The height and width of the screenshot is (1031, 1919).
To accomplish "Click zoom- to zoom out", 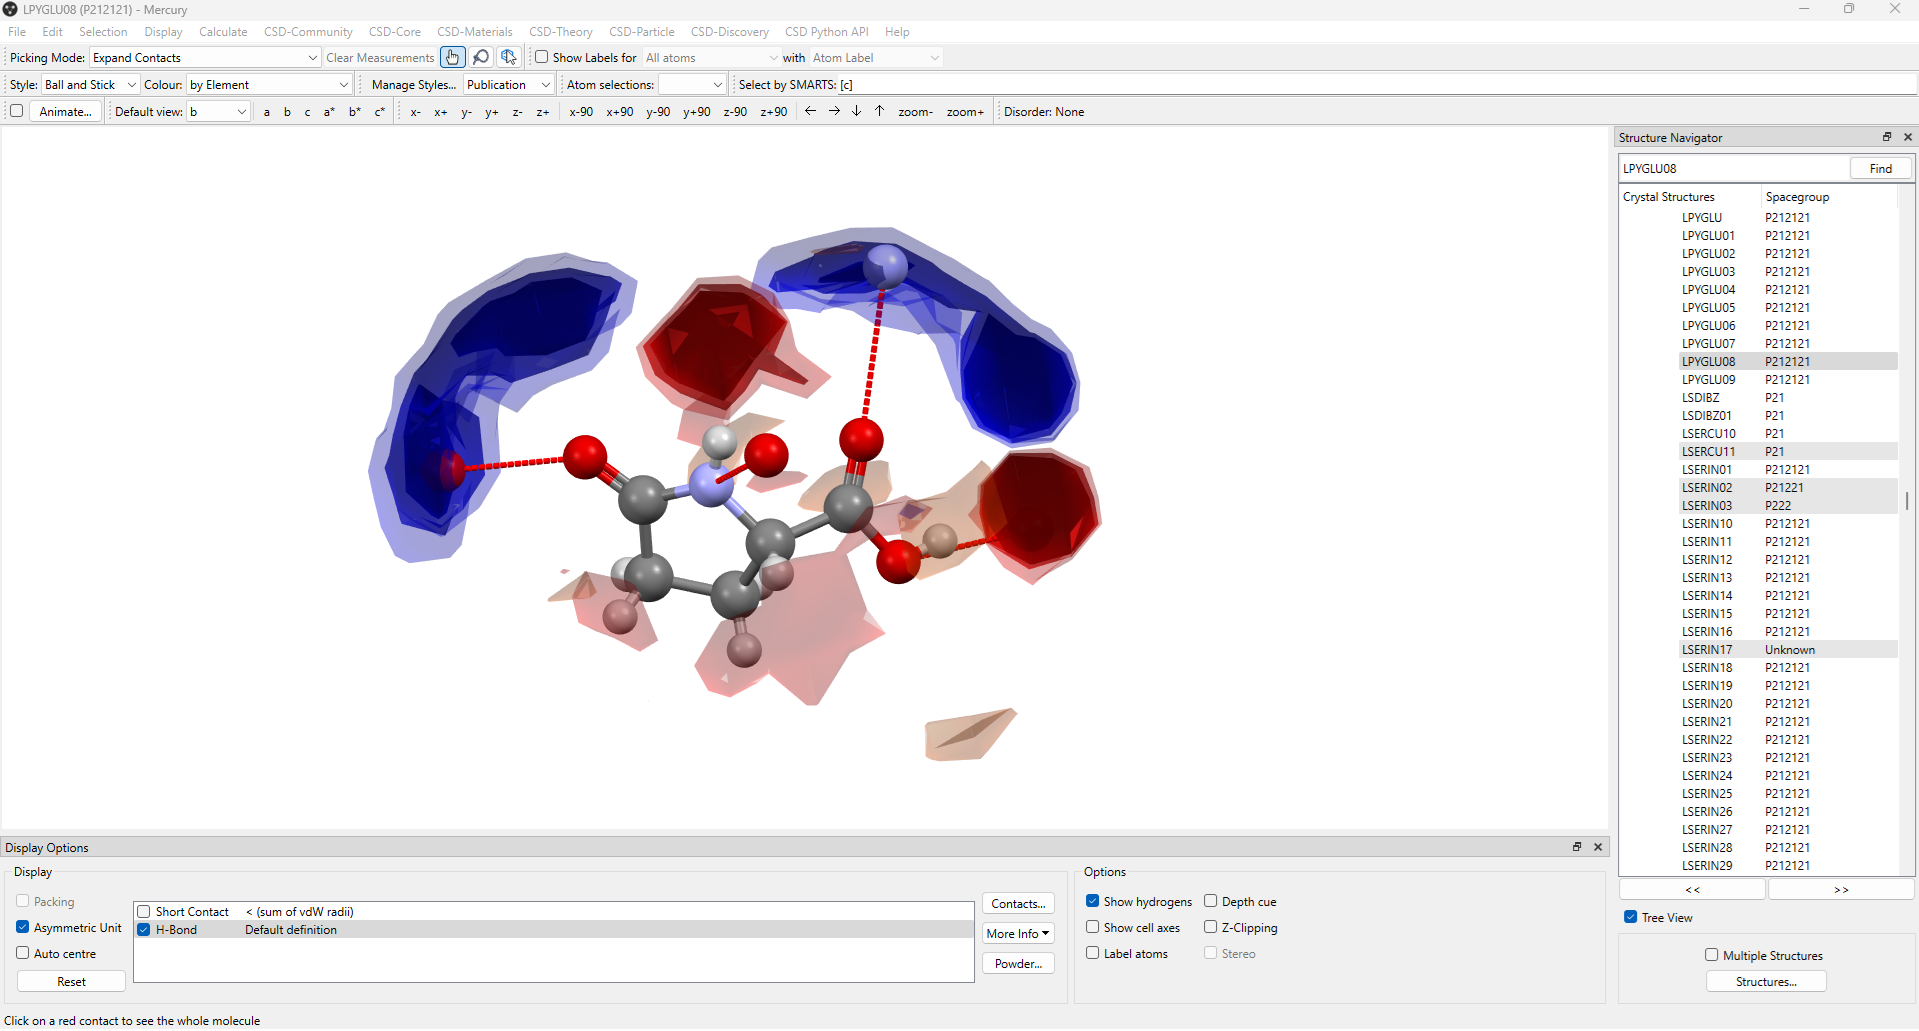I will (916, 112).
